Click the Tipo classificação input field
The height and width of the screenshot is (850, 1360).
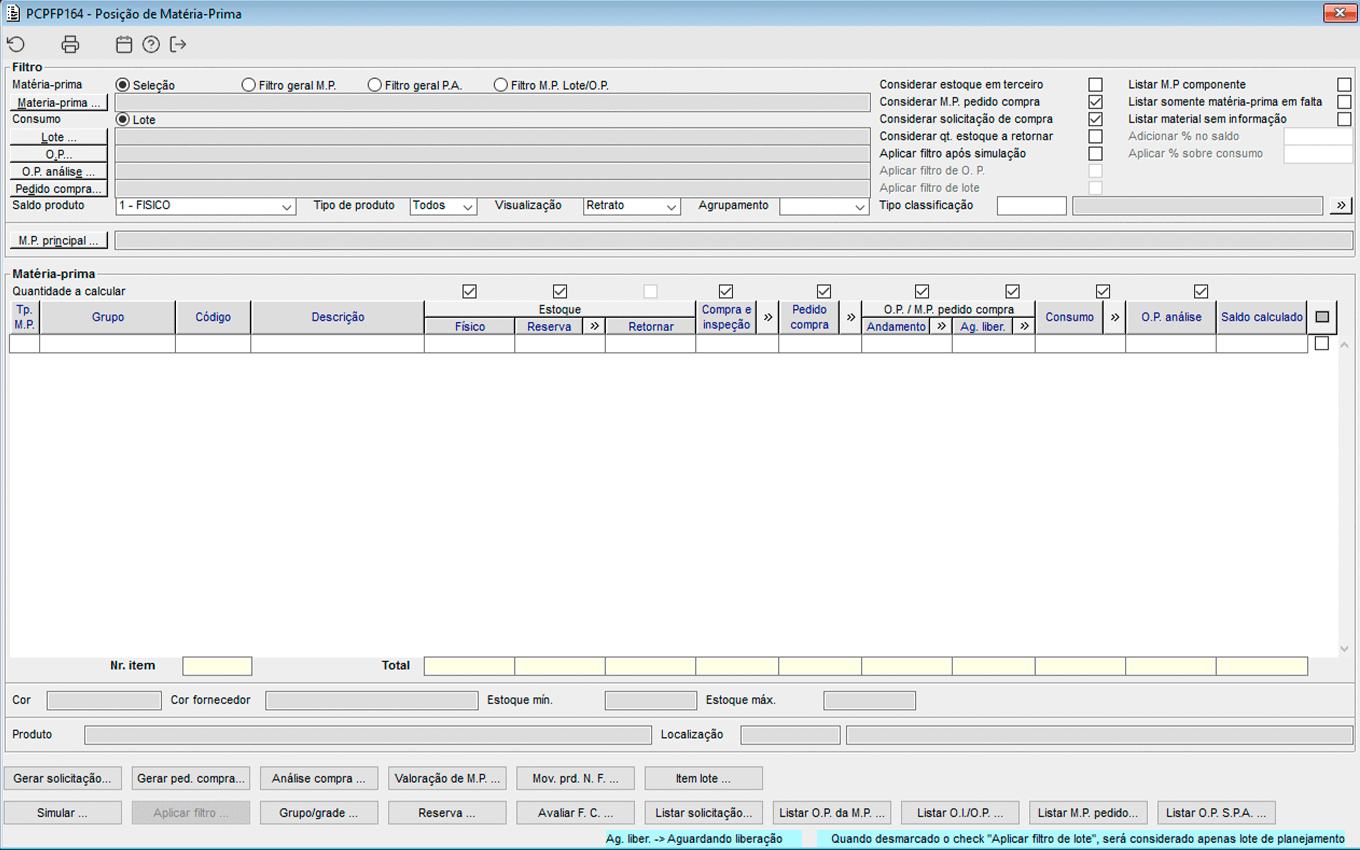(1031, 206)
